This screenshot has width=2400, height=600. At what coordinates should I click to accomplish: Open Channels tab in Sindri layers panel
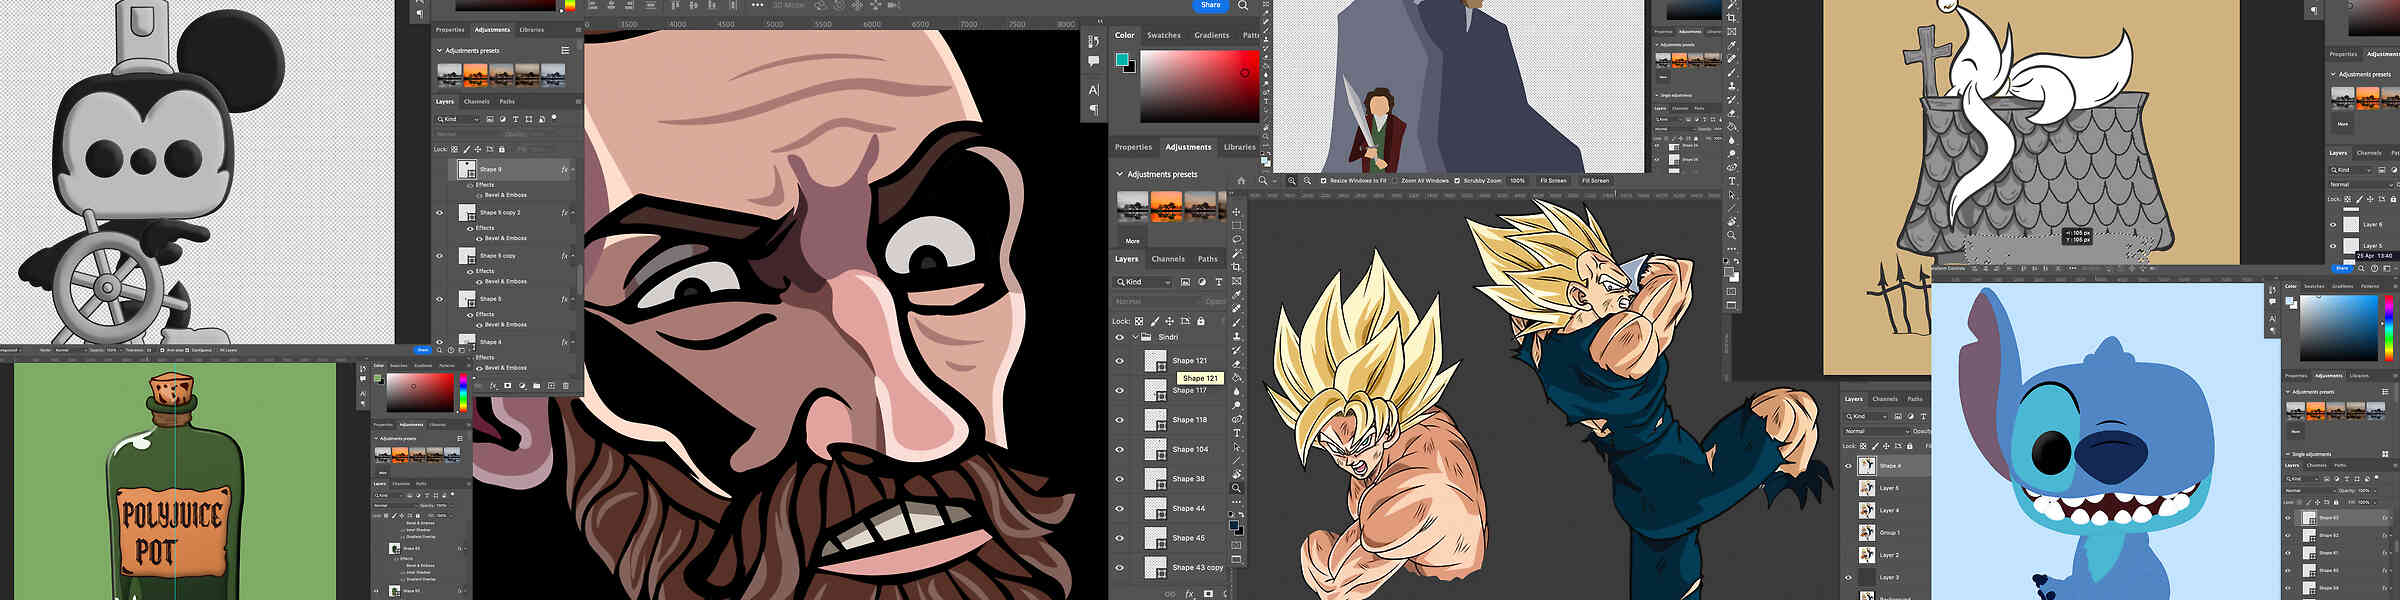(1168, 259)
